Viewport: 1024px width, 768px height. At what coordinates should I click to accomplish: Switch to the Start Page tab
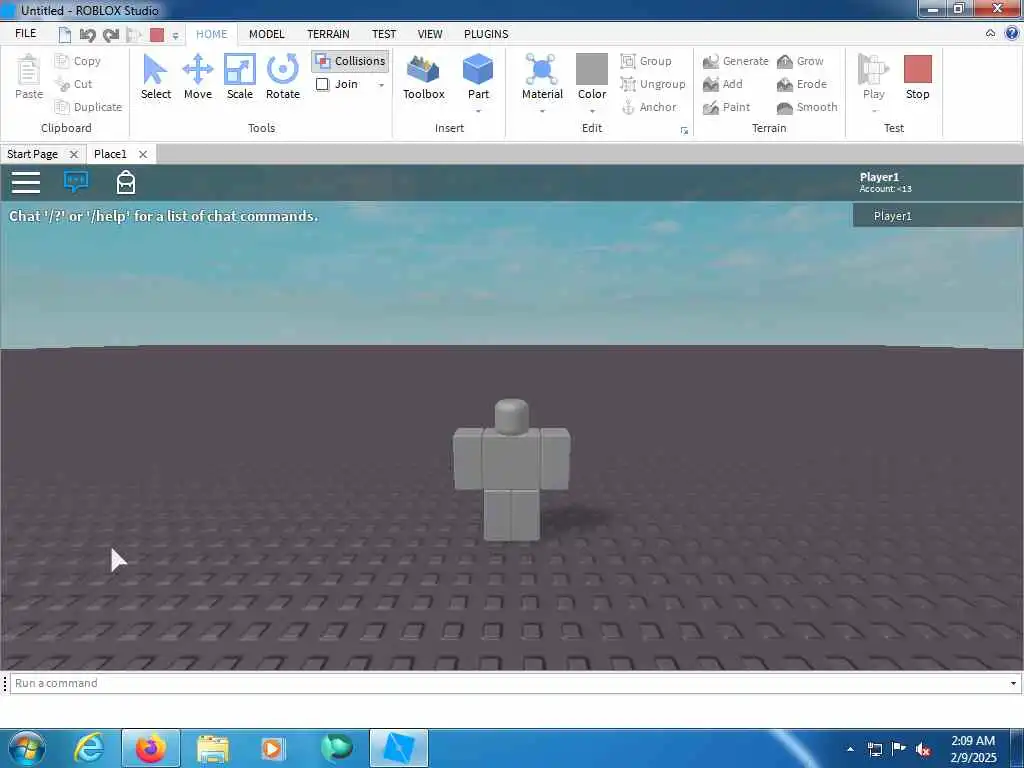coord(33,154)
